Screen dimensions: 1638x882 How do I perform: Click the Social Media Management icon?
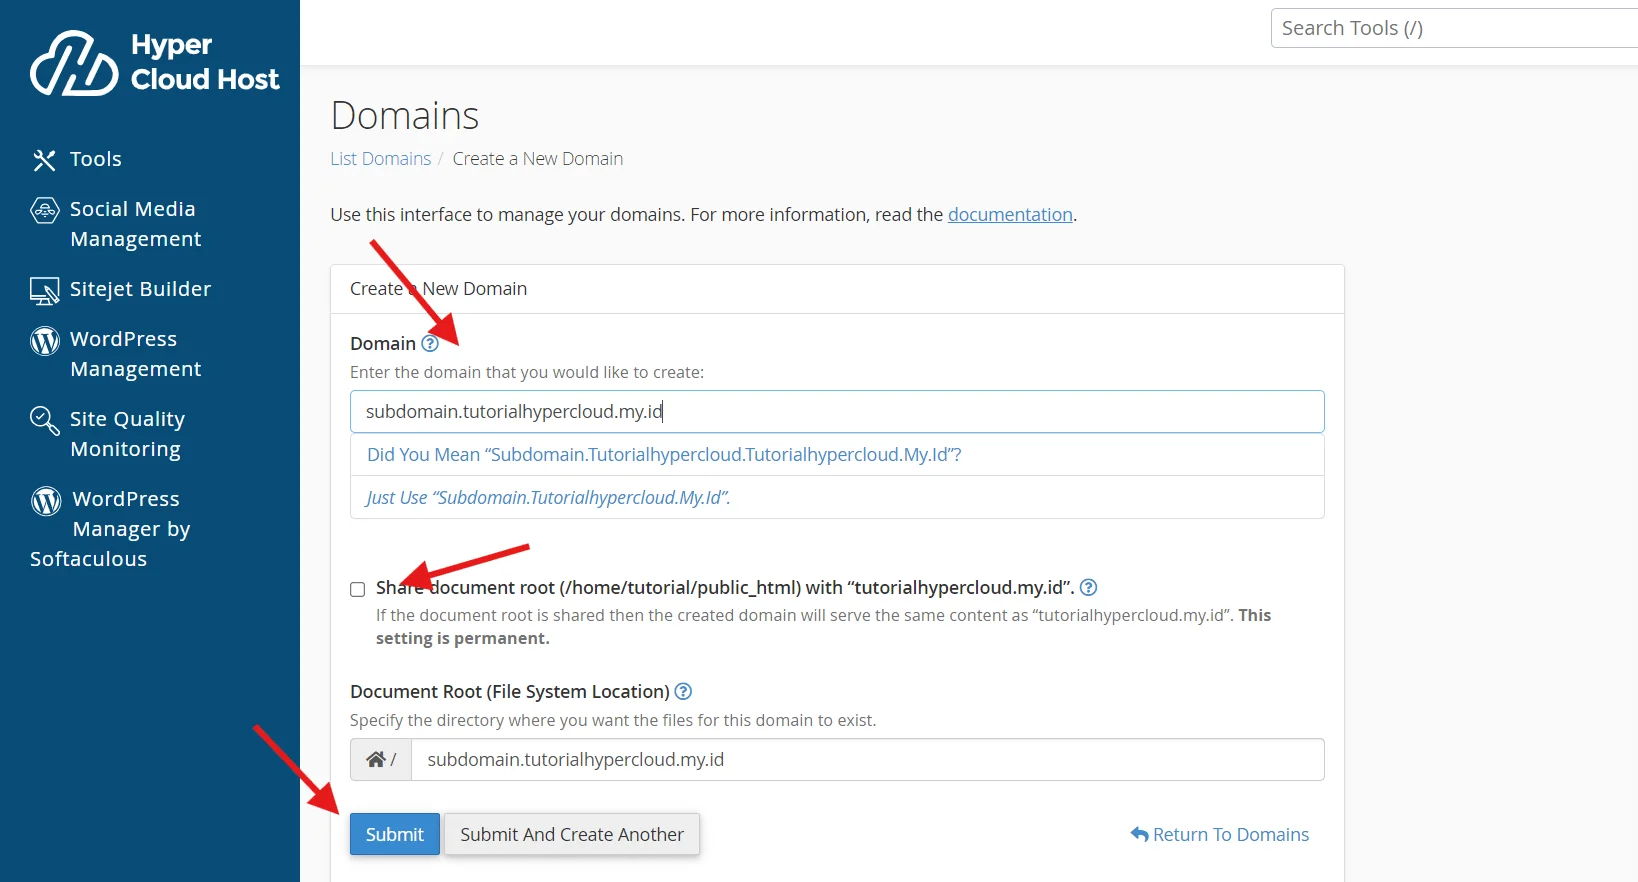[x=45, y=210]
